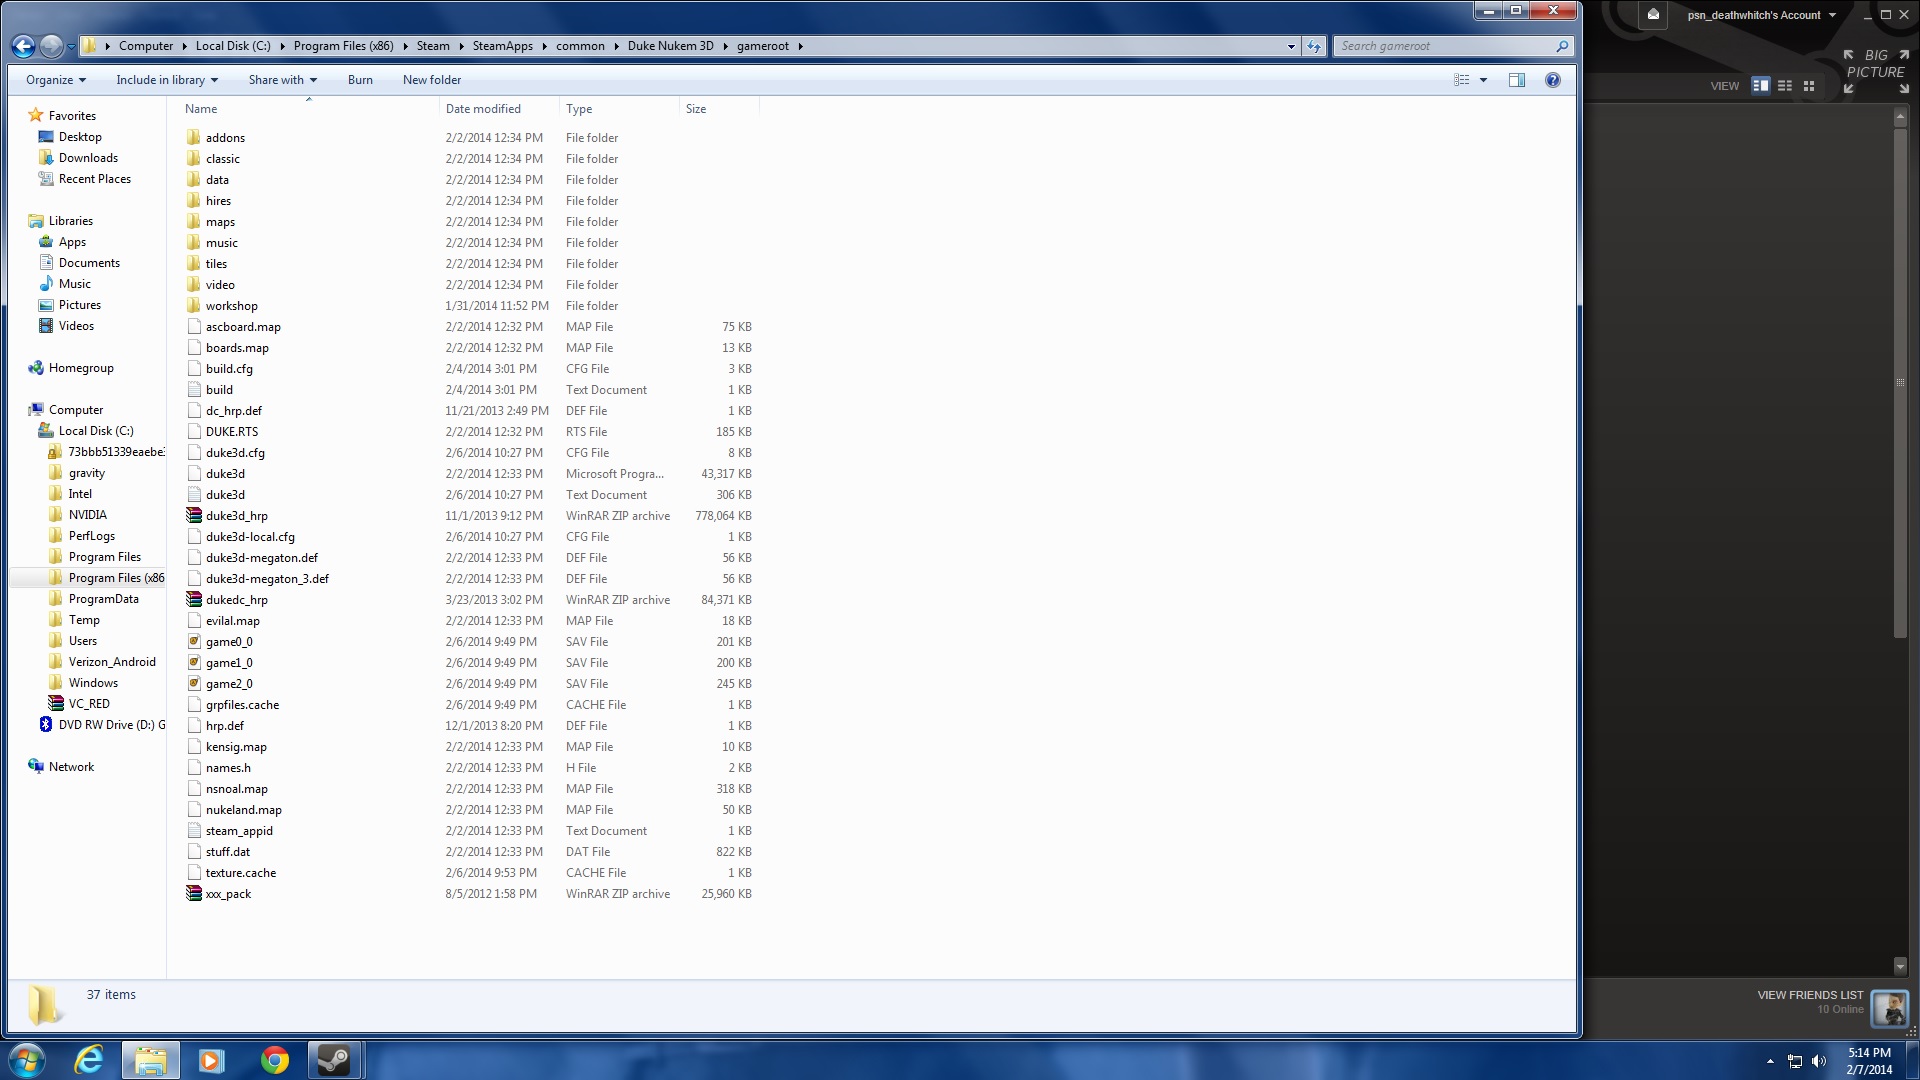1920x1080 pixels.
Task: Open the change view options arrow
Action: point(1483,80)
